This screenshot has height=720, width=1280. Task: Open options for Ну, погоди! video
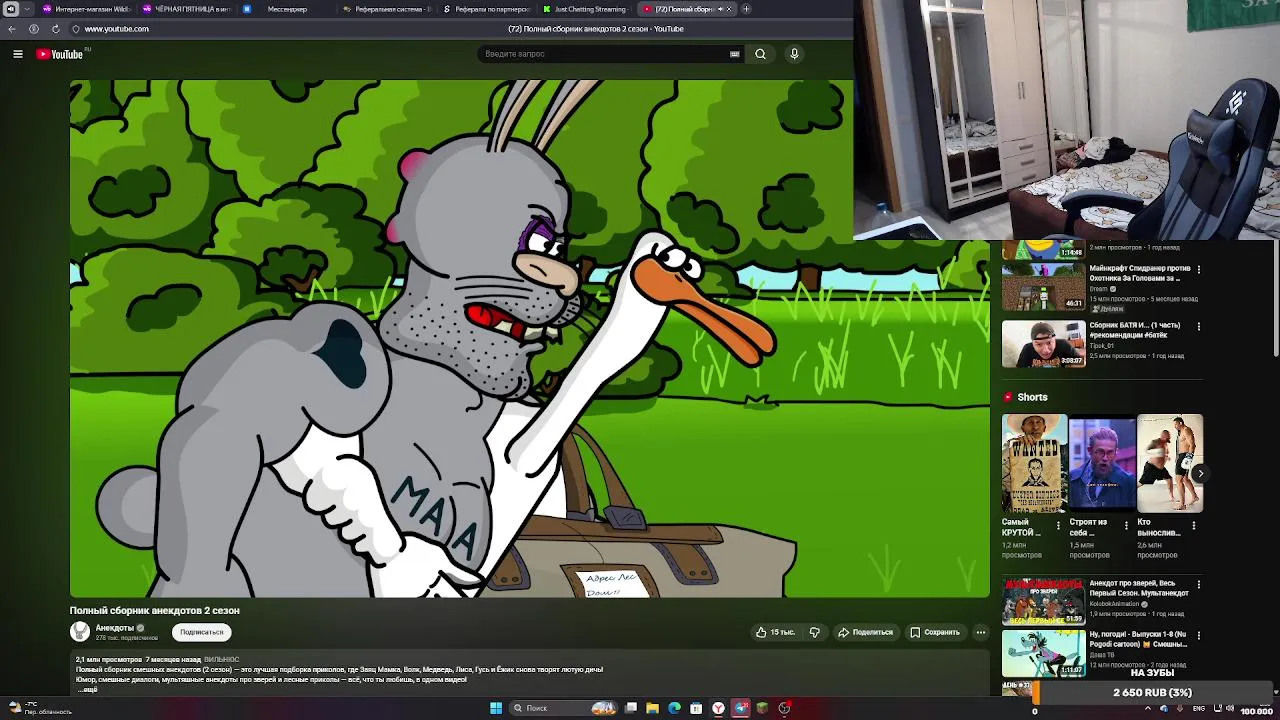[x=1199, y=635]
